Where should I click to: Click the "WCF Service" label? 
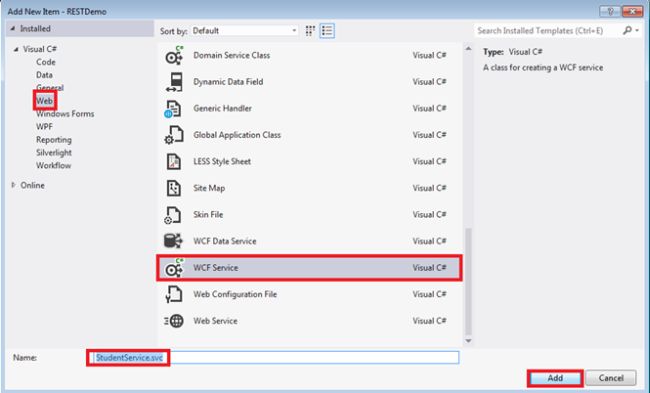pyautogui.click(x=216, y=268)
